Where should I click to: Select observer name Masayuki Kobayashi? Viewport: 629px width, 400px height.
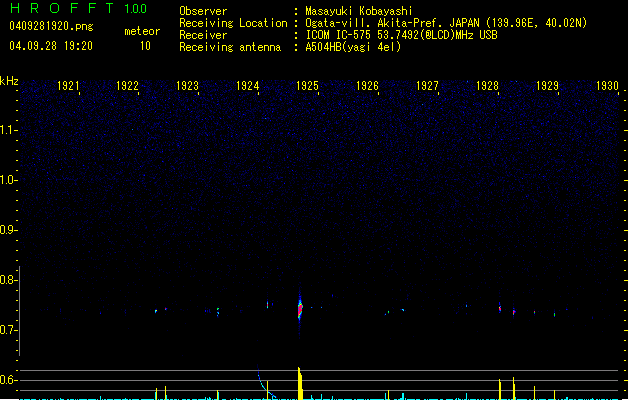359,11
